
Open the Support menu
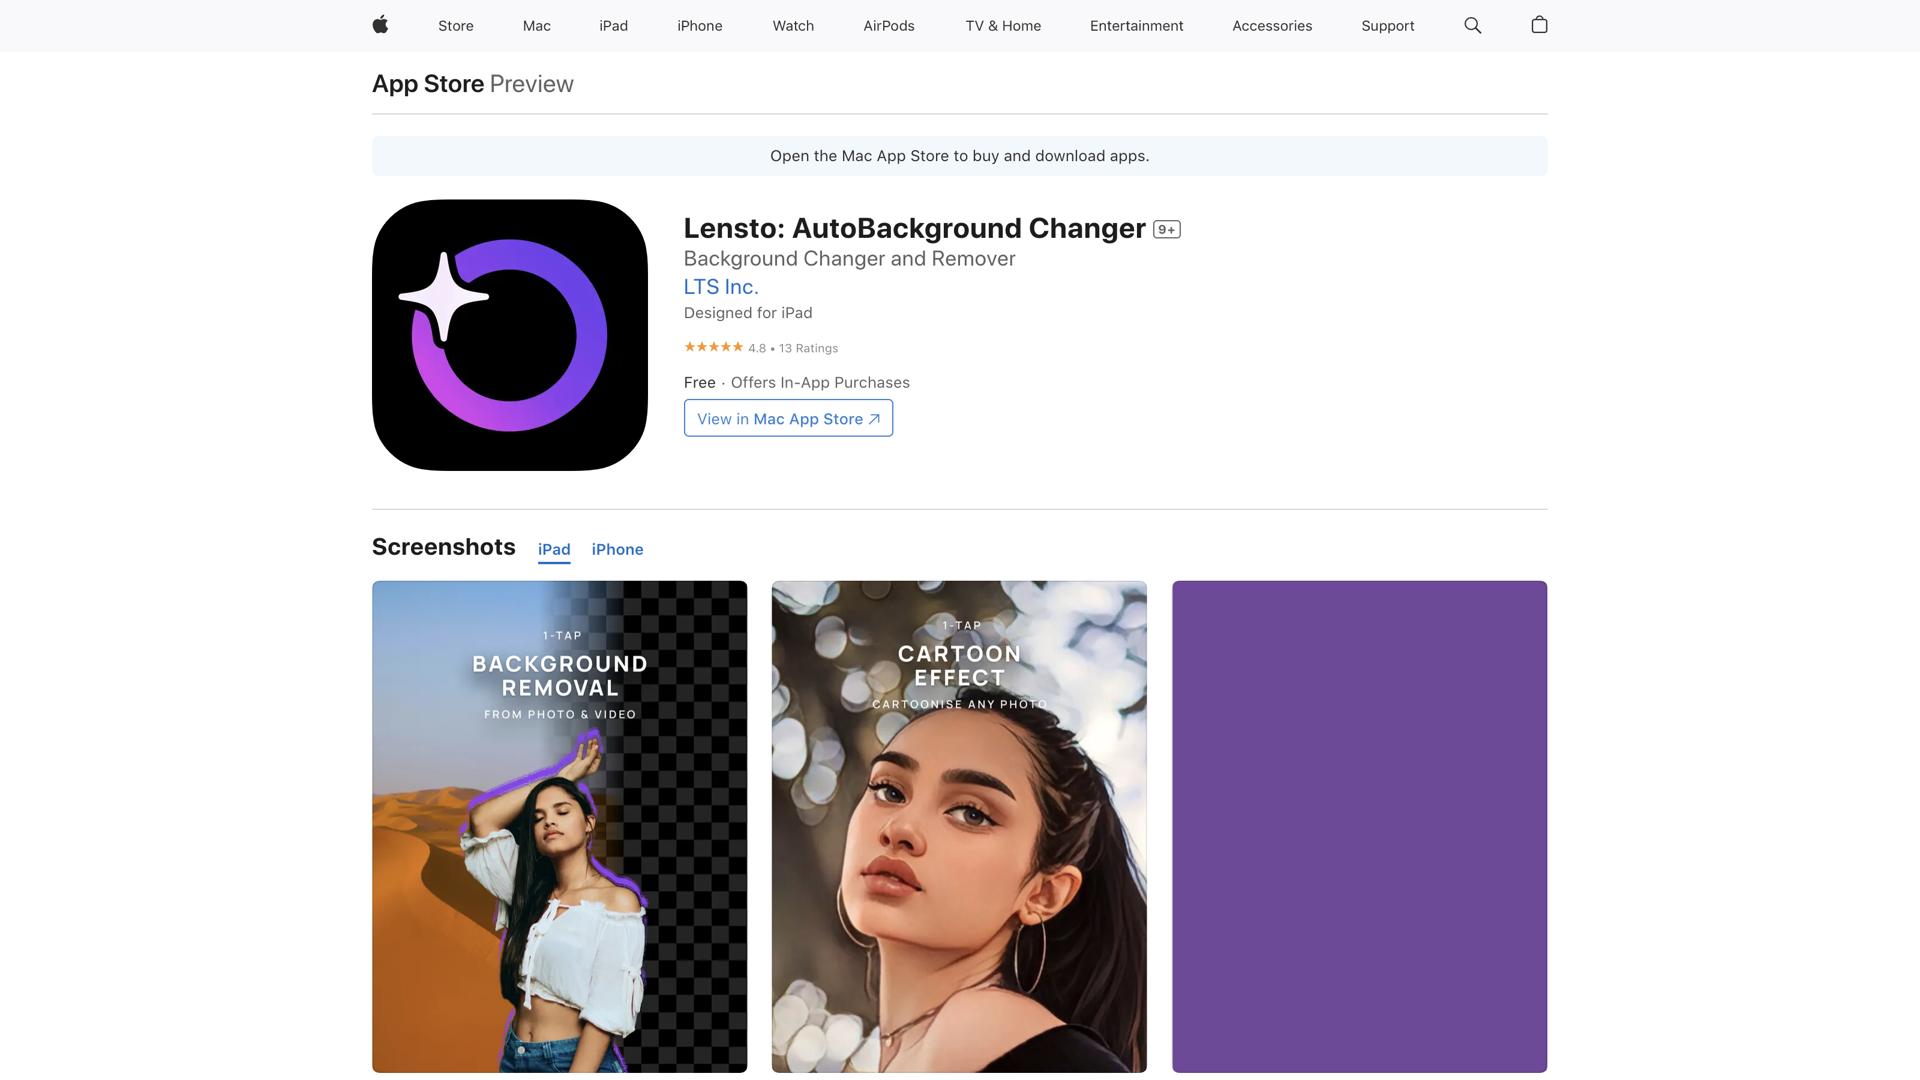[x=1387, y=26]
